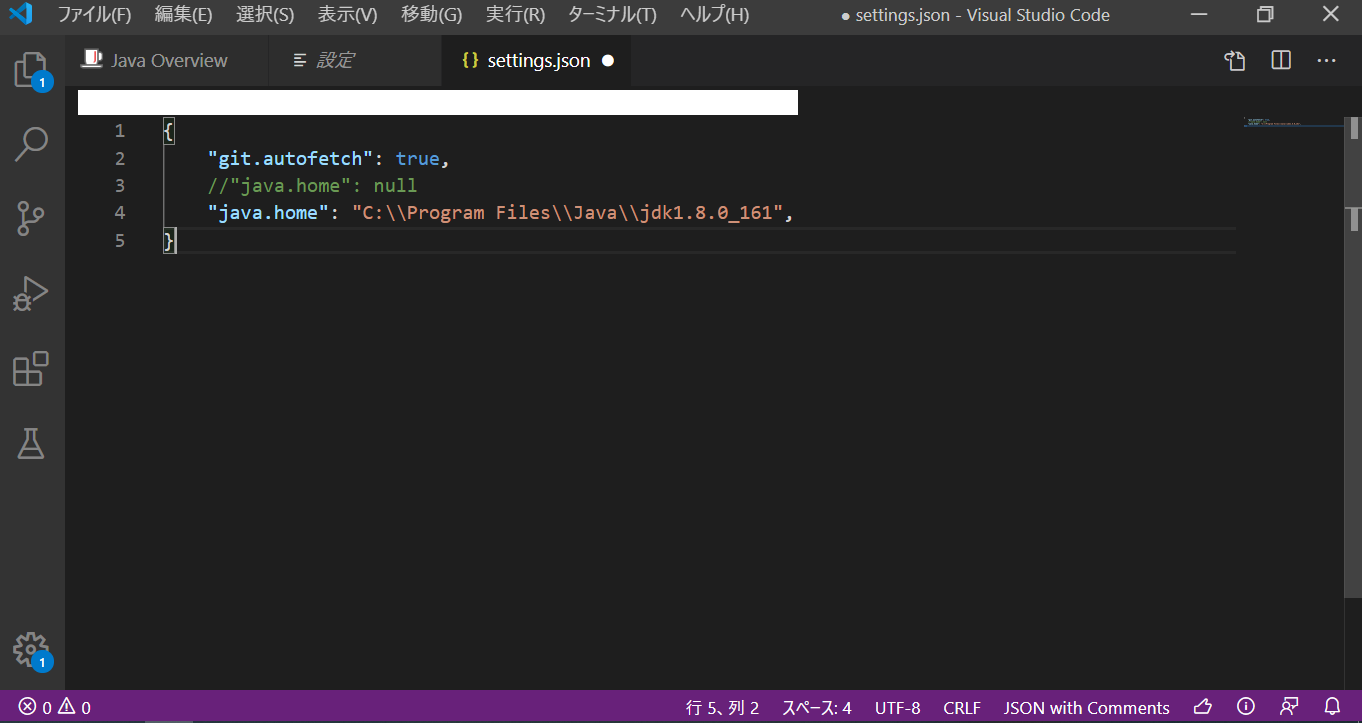The image size is (1362, 723).
Task: Click the info circle icon in status bar
Action: [x=1246, y=708]
